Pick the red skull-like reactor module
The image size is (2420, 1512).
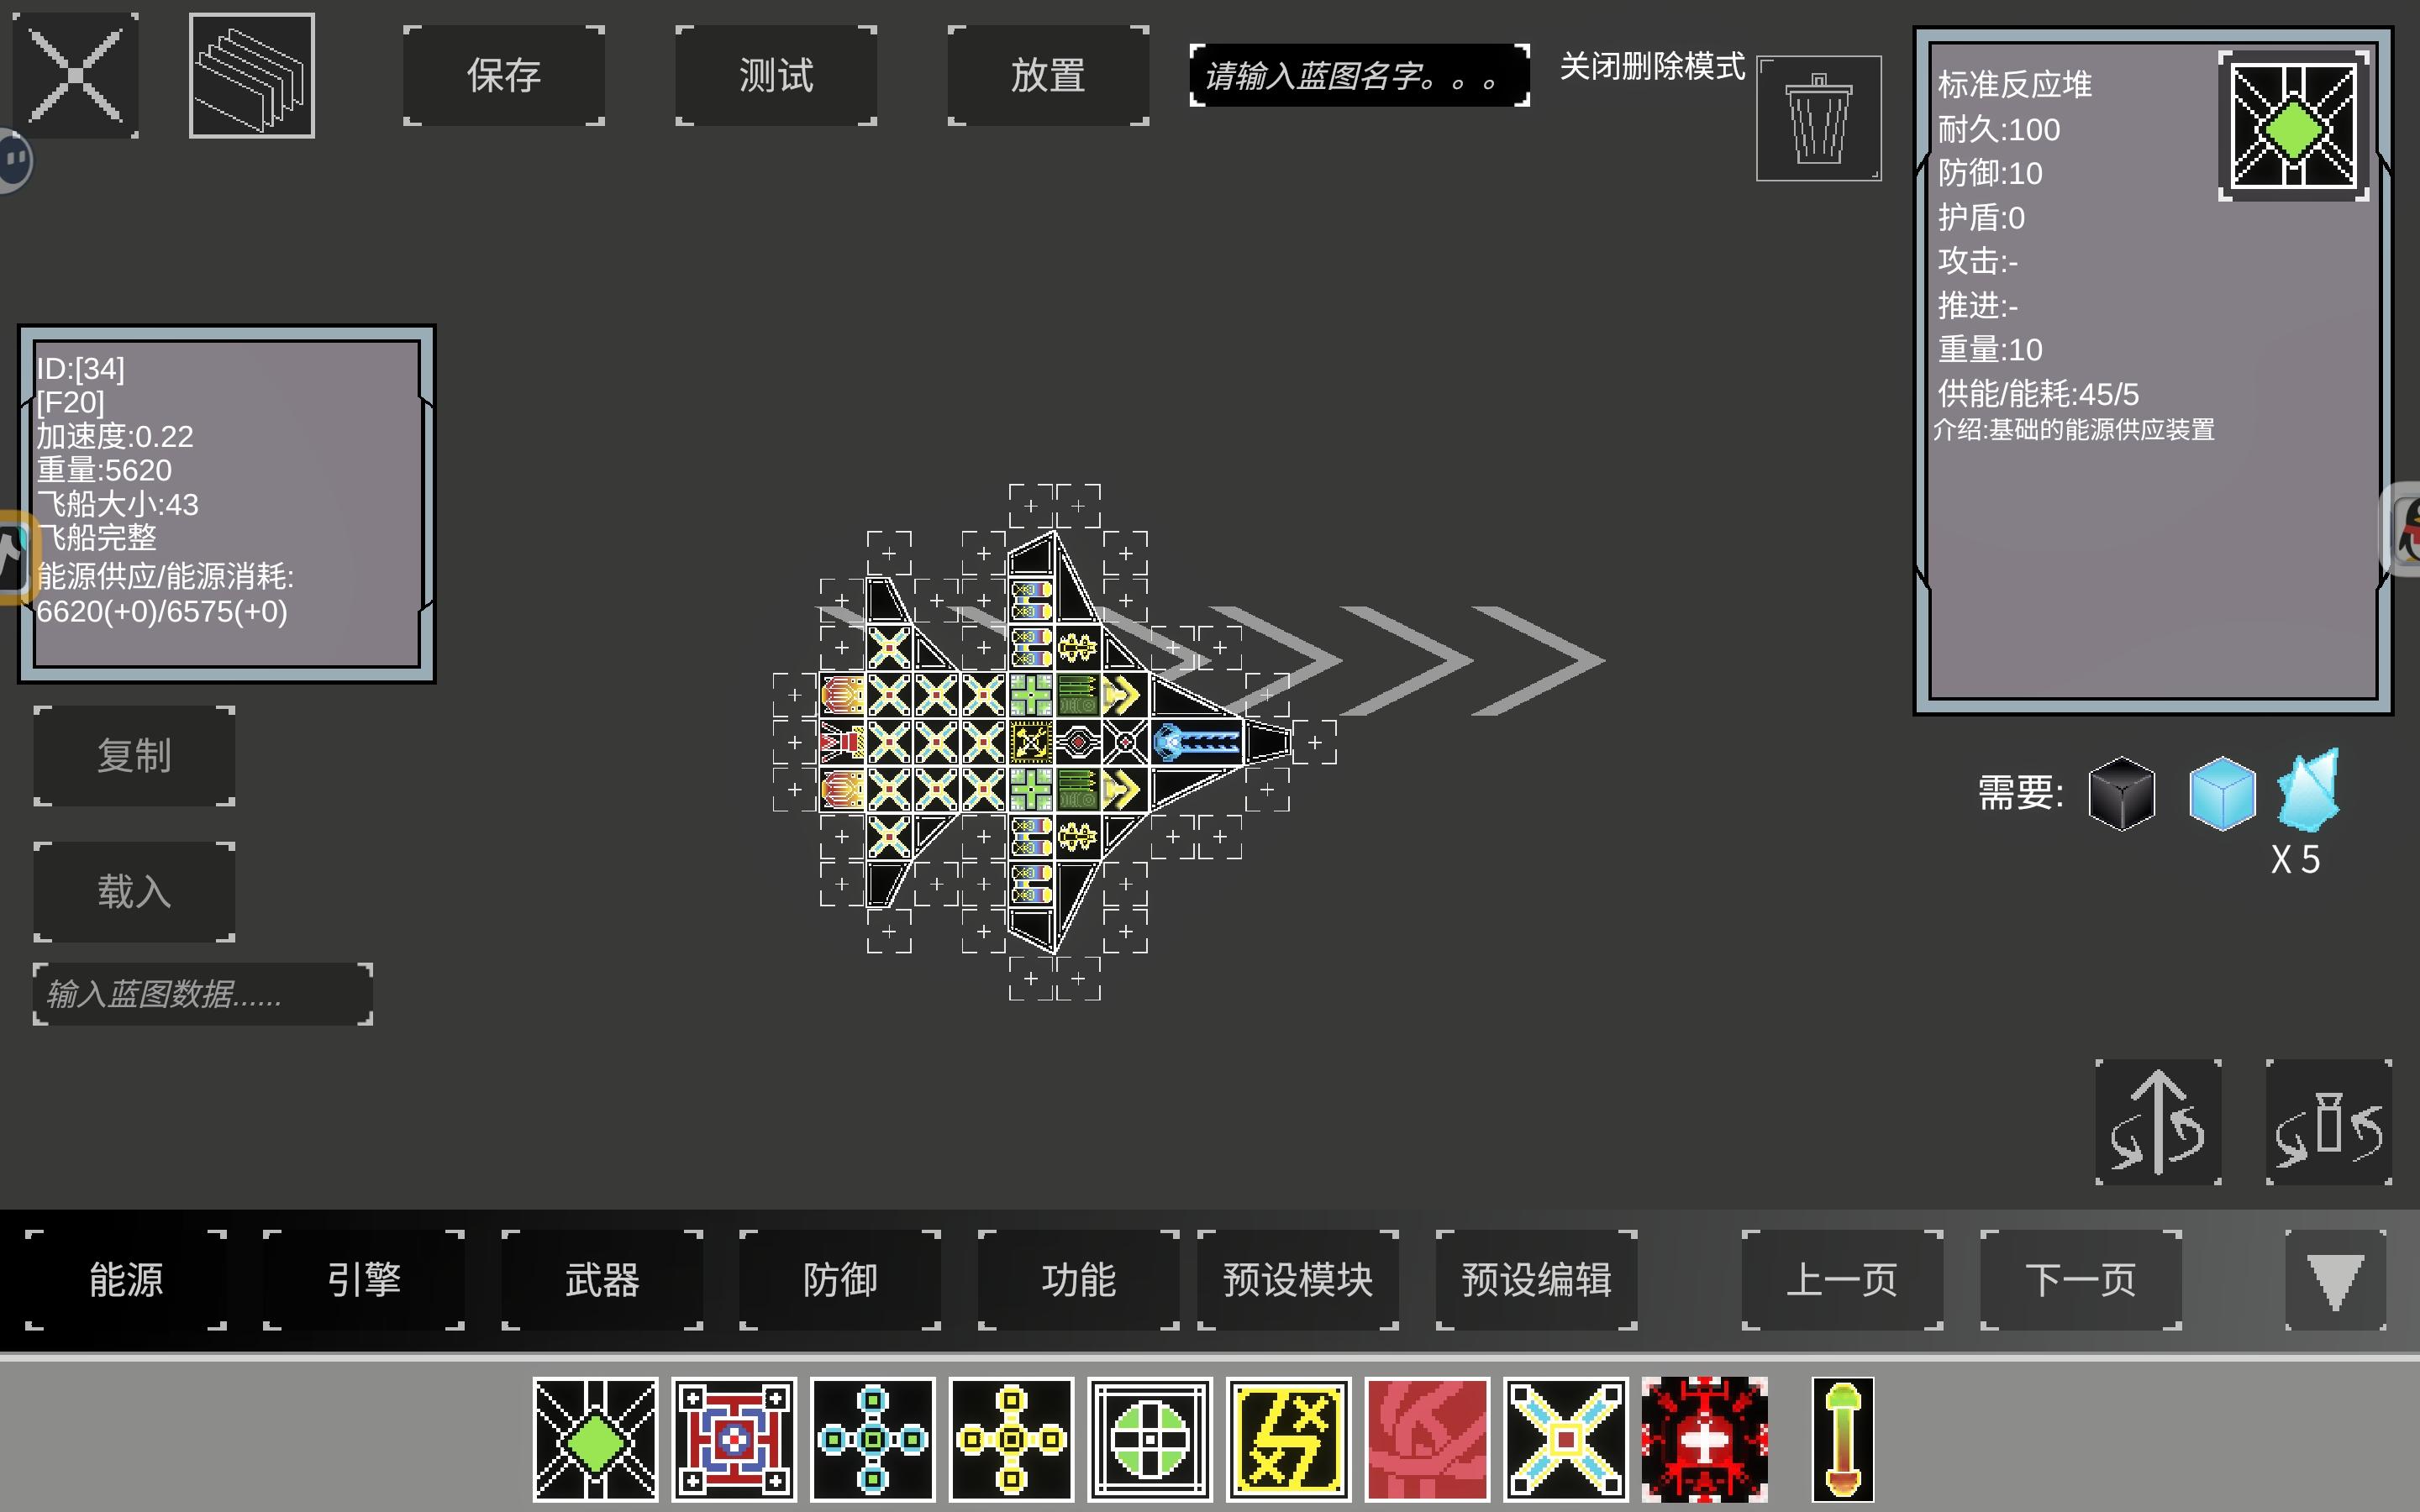[x=1704, y=1440]
